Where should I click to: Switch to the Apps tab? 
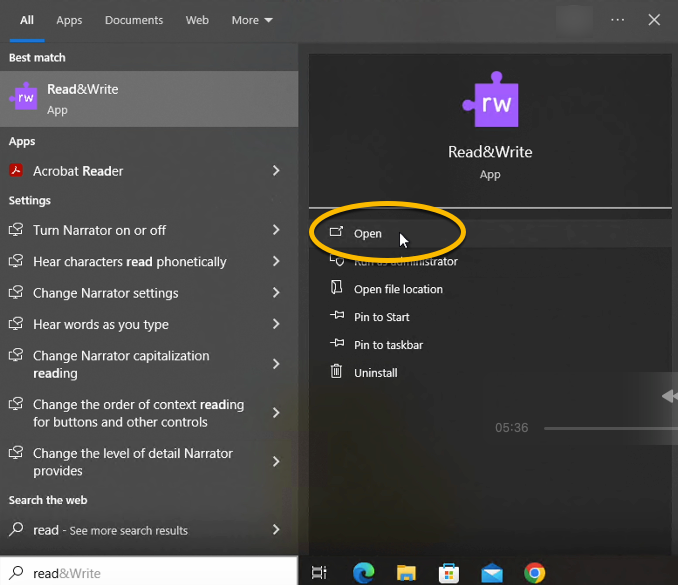click(69, 20)
